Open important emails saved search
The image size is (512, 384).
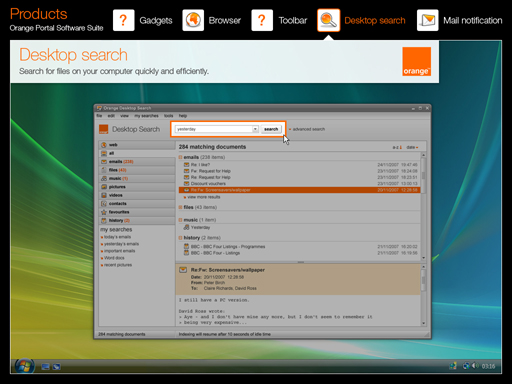coord(120,251)
